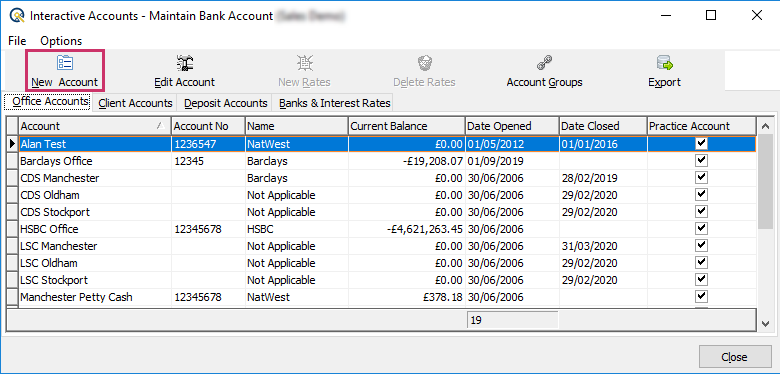The height and width of the screenshot is (374, 780).
Task: Toggle Practice Account checkbox for LSC Oldham
Action: [x=701, y=262]
